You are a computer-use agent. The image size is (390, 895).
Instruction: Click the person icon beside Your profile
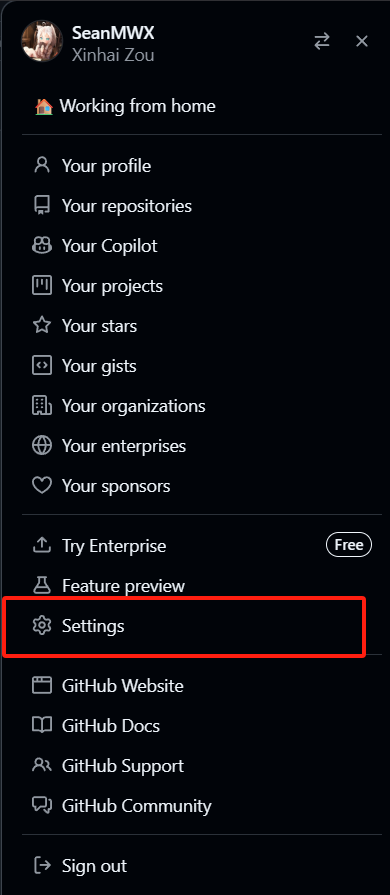[x=42, y=166]
